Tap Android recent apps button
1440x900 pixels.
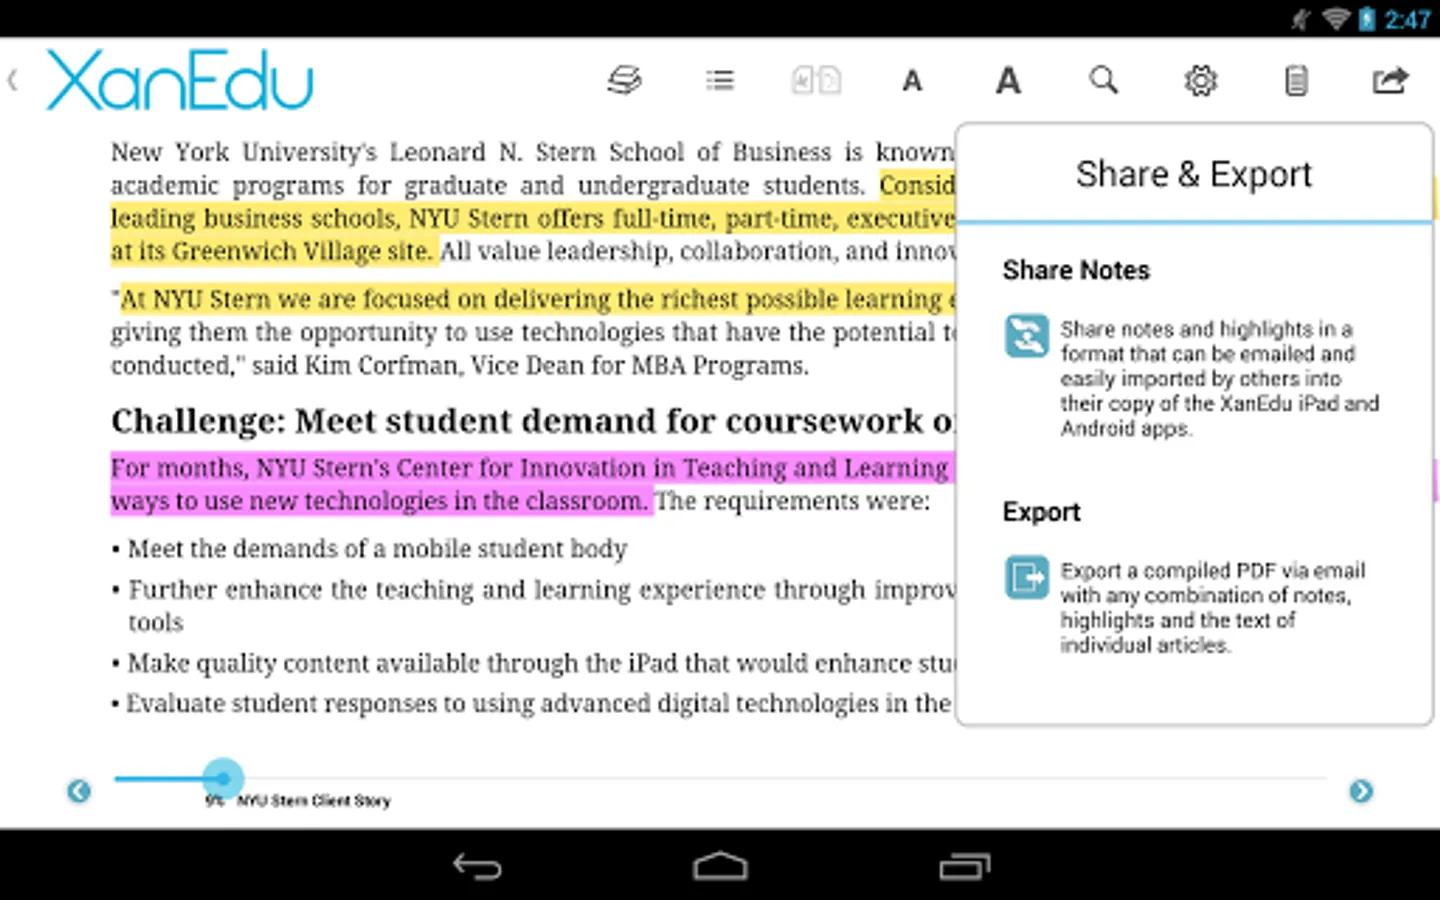965,866
